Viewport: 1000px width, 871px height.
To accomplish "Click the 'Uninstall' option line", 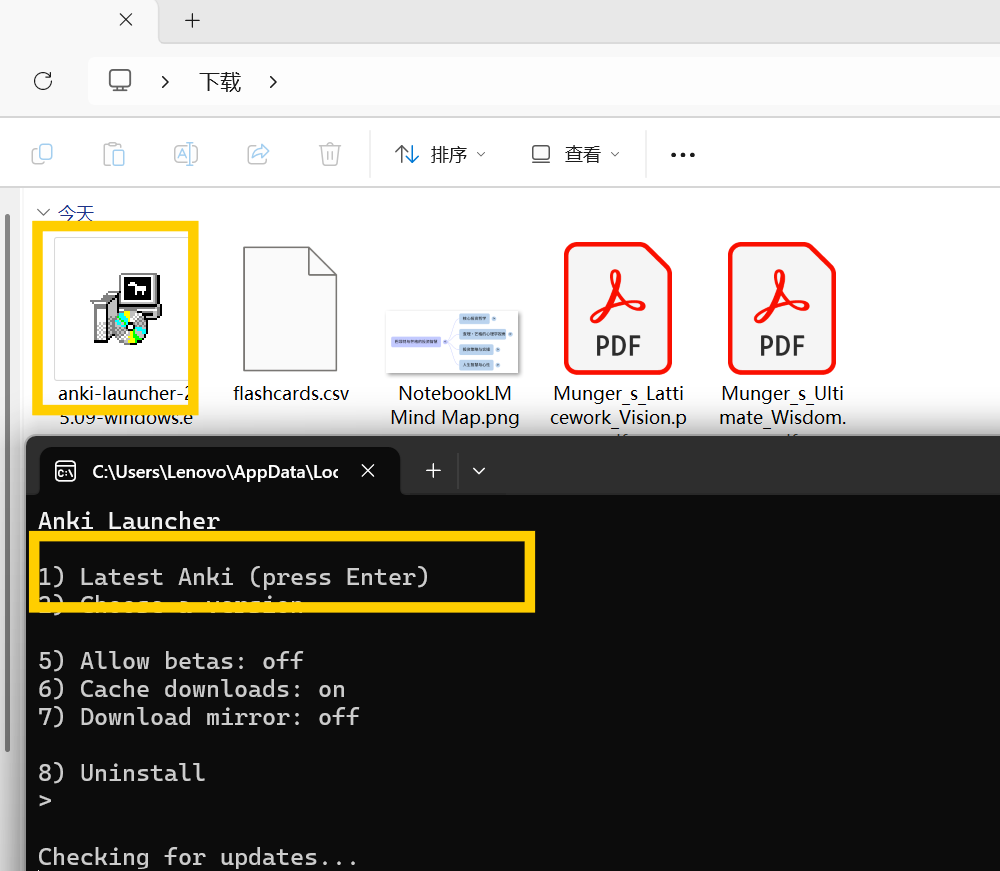I will (121, 773).
